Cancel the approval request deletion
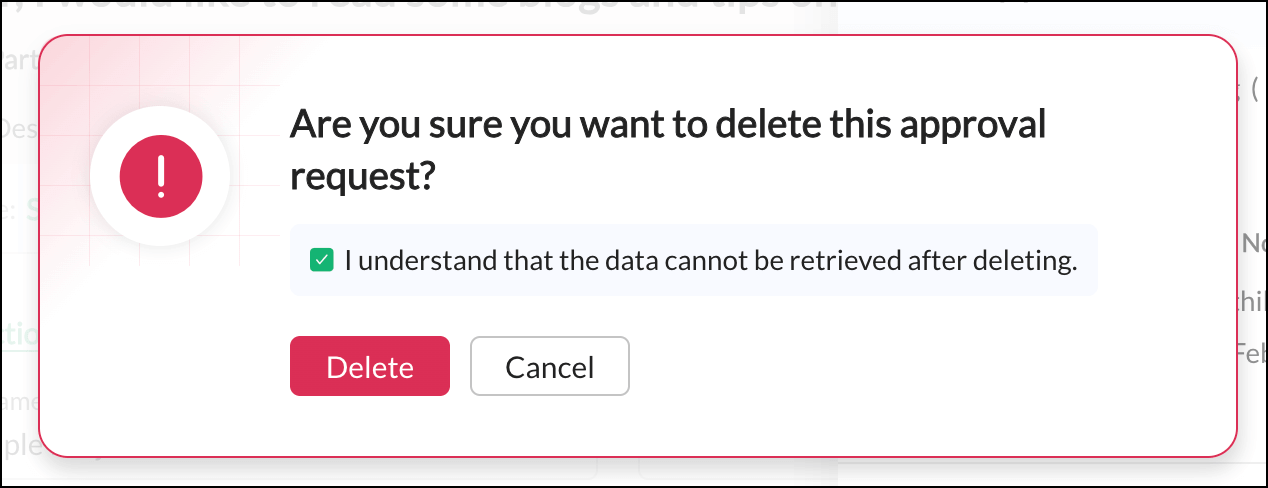Image resolution: width=1268 pixels, height=488 pixels. pos(549,367)
